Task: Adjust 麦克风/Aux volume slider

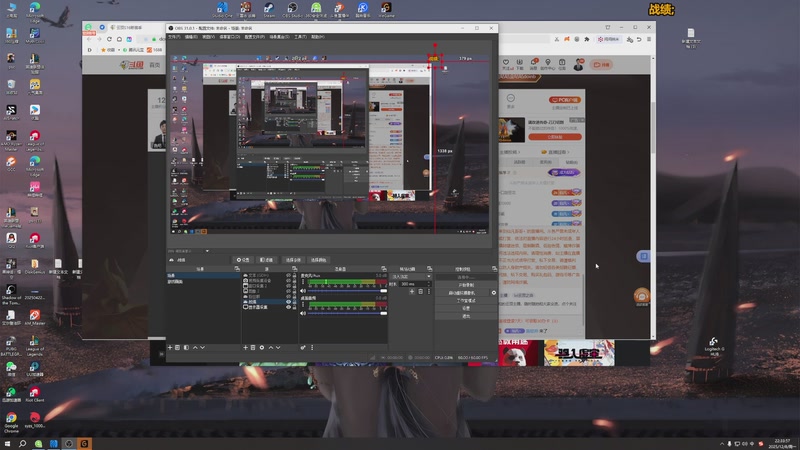Action: point(347,291)
